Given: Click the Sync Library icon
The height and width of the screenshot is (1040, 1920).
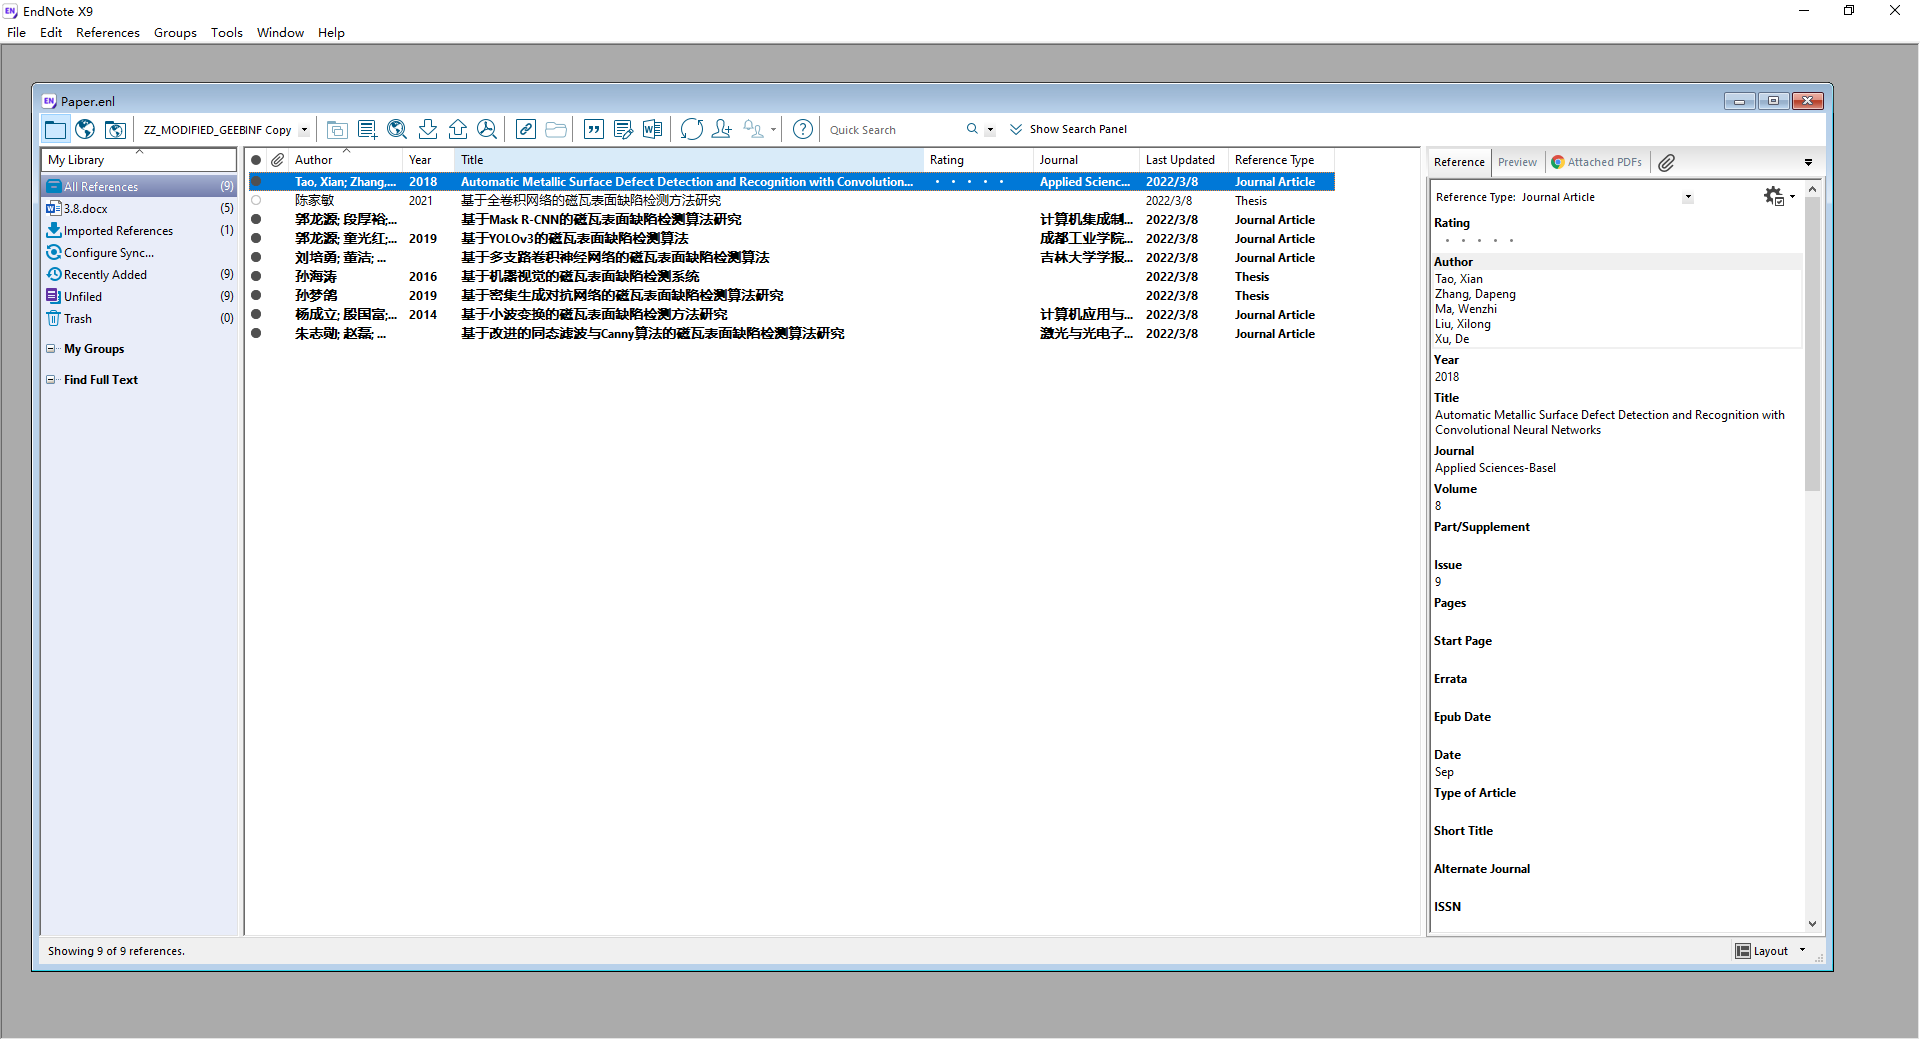Looking at the screenshot, I should (x=691, y=129).
